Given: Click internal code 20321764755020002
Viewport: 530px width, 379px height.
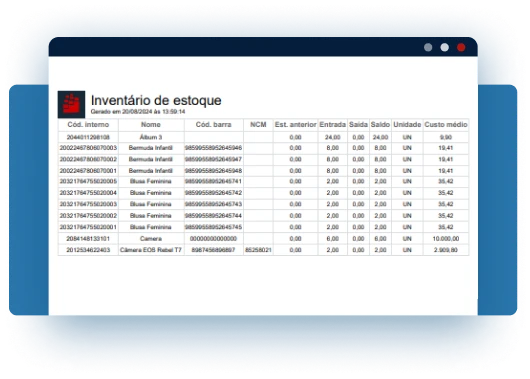Looking at the screenshot, I should click(88, 216).
